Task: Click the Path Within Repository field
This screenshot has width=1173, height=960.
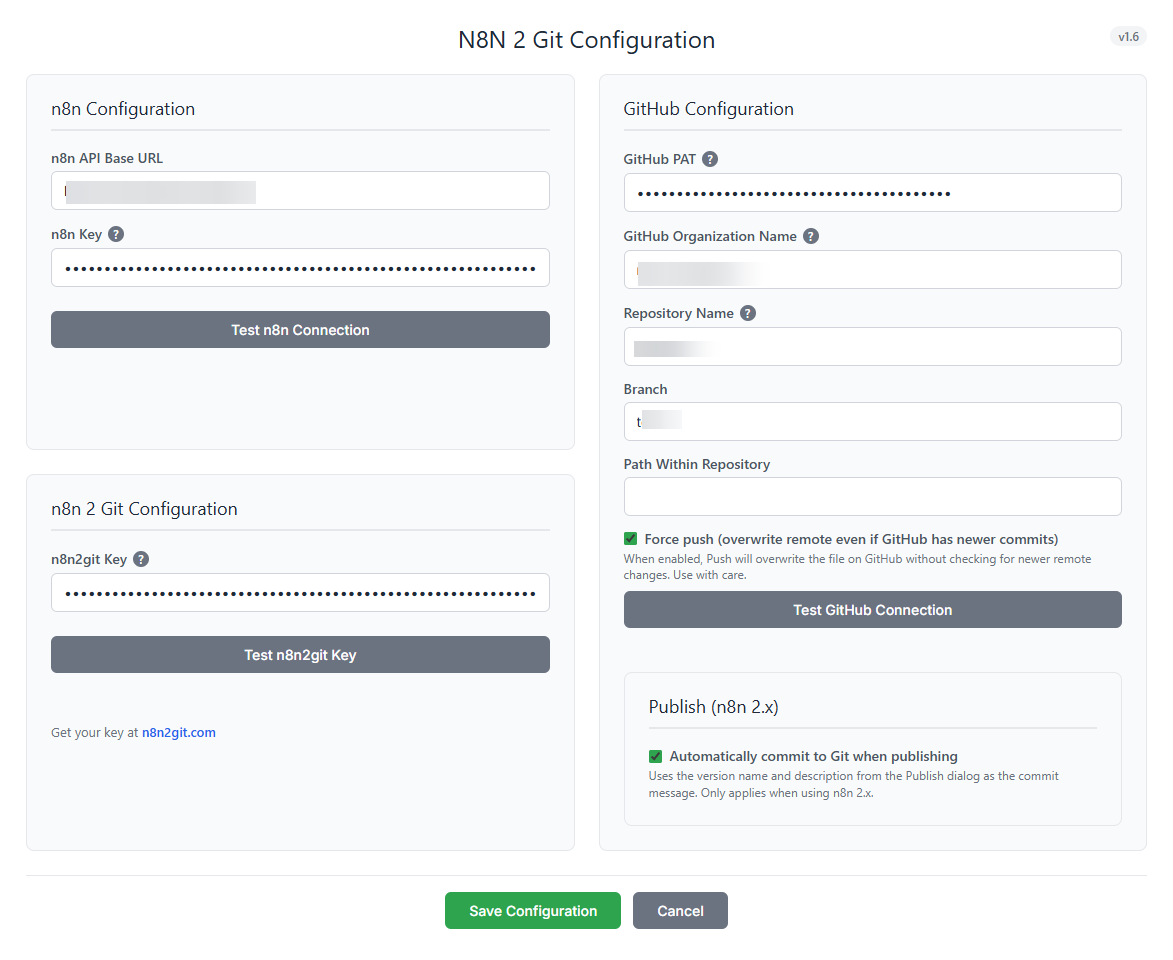Action: 872,496
